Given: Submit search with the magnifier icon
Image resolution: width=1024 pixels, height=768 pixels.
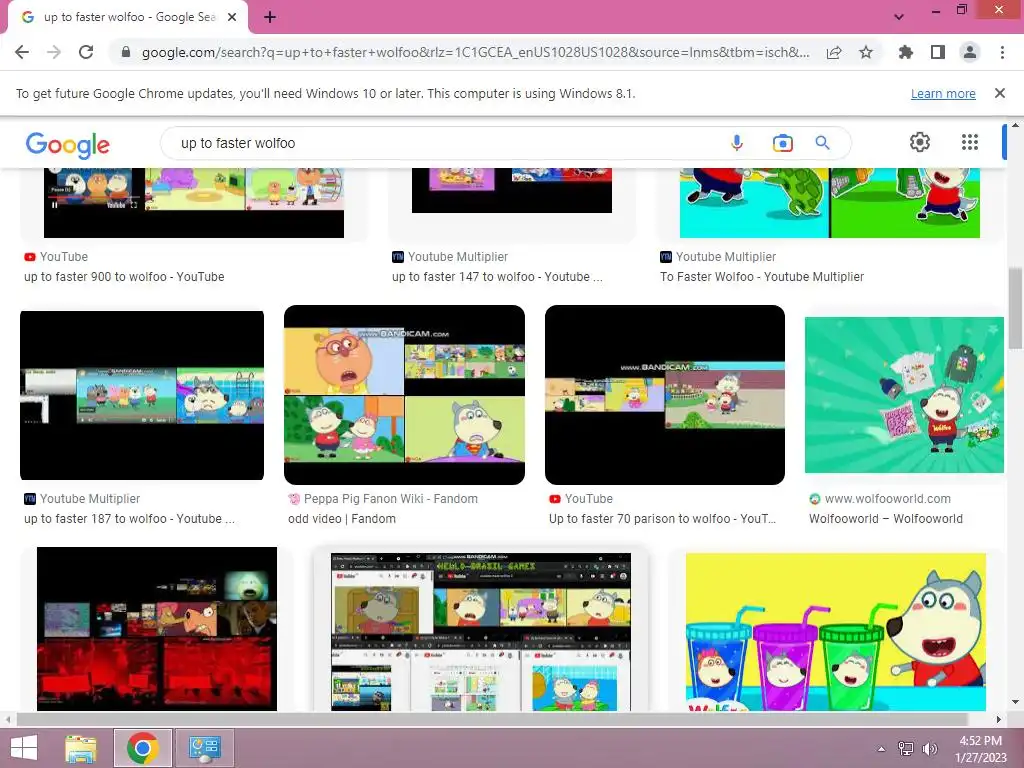Looking at the screenshot, I should pyautogui.click(x=822, y=143).
